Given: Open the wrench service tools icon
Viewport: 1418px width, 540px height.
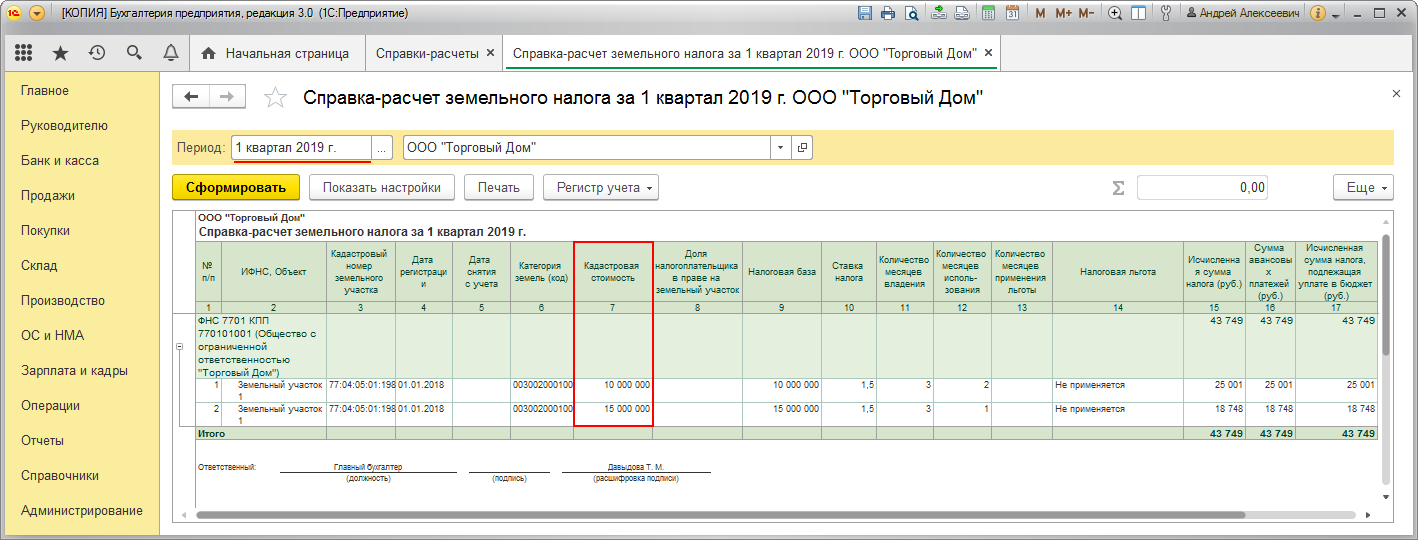Looking at the screenshot, I should click(1165, 13).
